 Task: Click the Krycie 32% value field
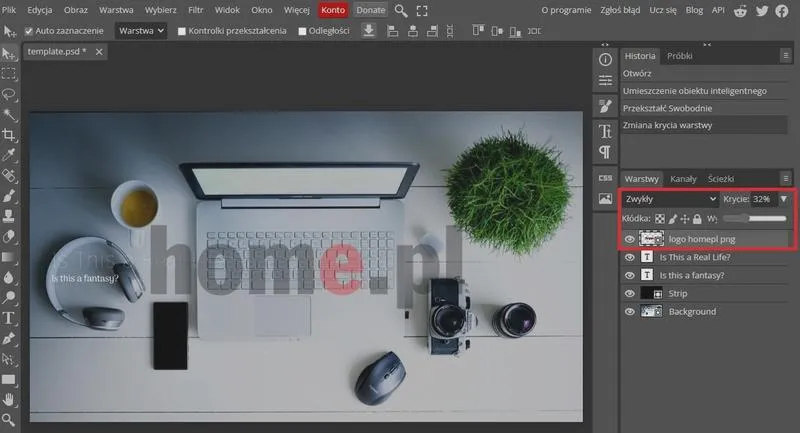pyautogui.click(x=763, y=199)
